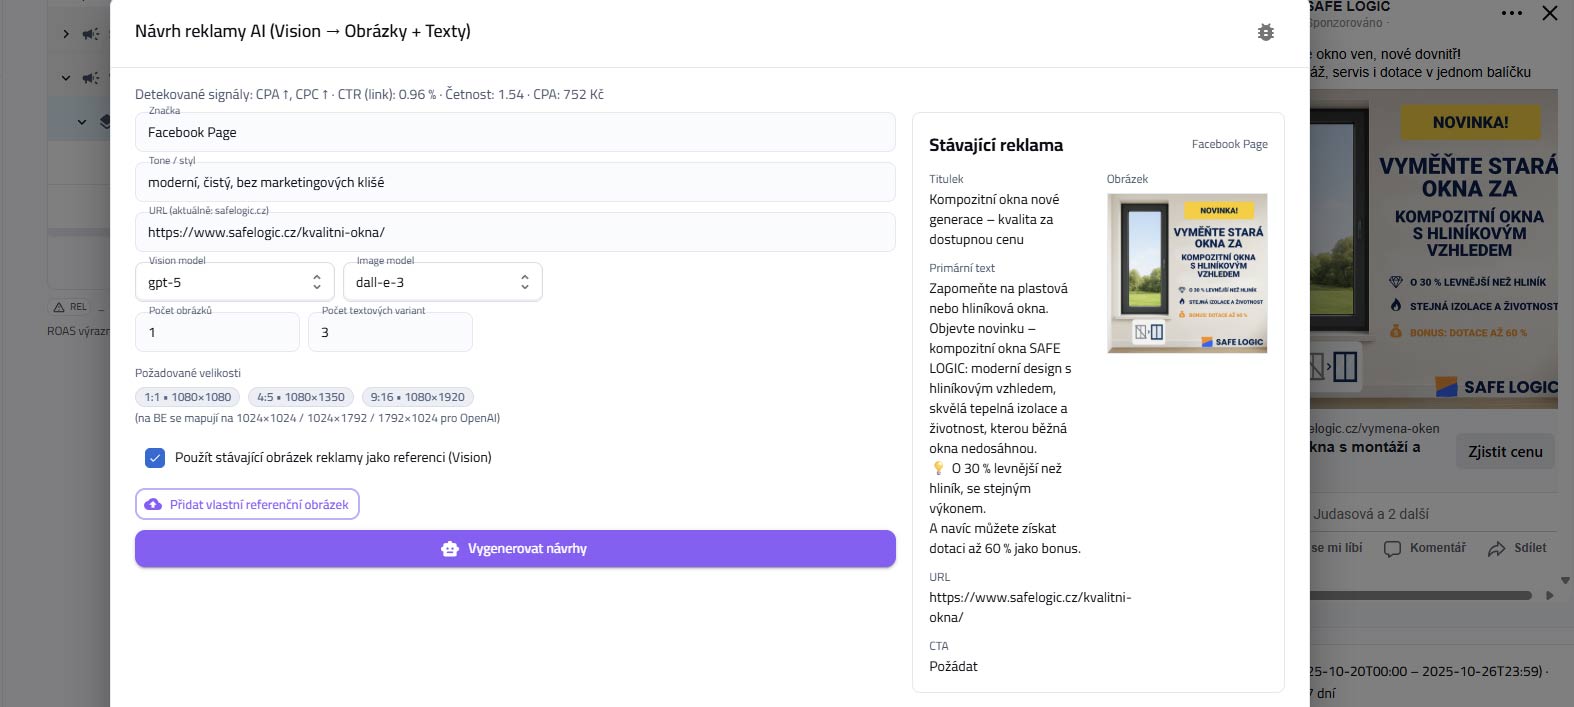The image size is (1574, 707).
Task: Click the existing ad image thumbnail
Action: coord(1187,273)
